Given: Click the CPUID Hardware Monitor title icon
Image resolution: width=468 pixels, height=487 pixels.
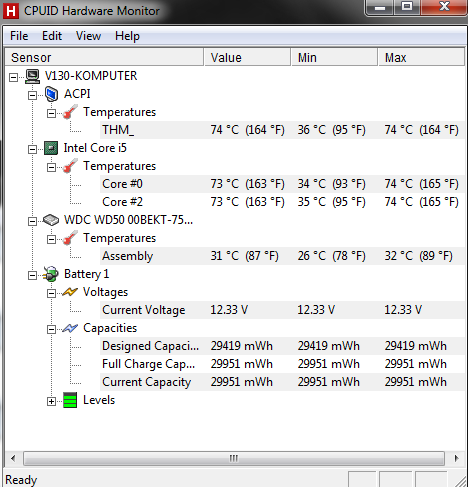Looking at the screenshot, I should (x=10, y=11).
